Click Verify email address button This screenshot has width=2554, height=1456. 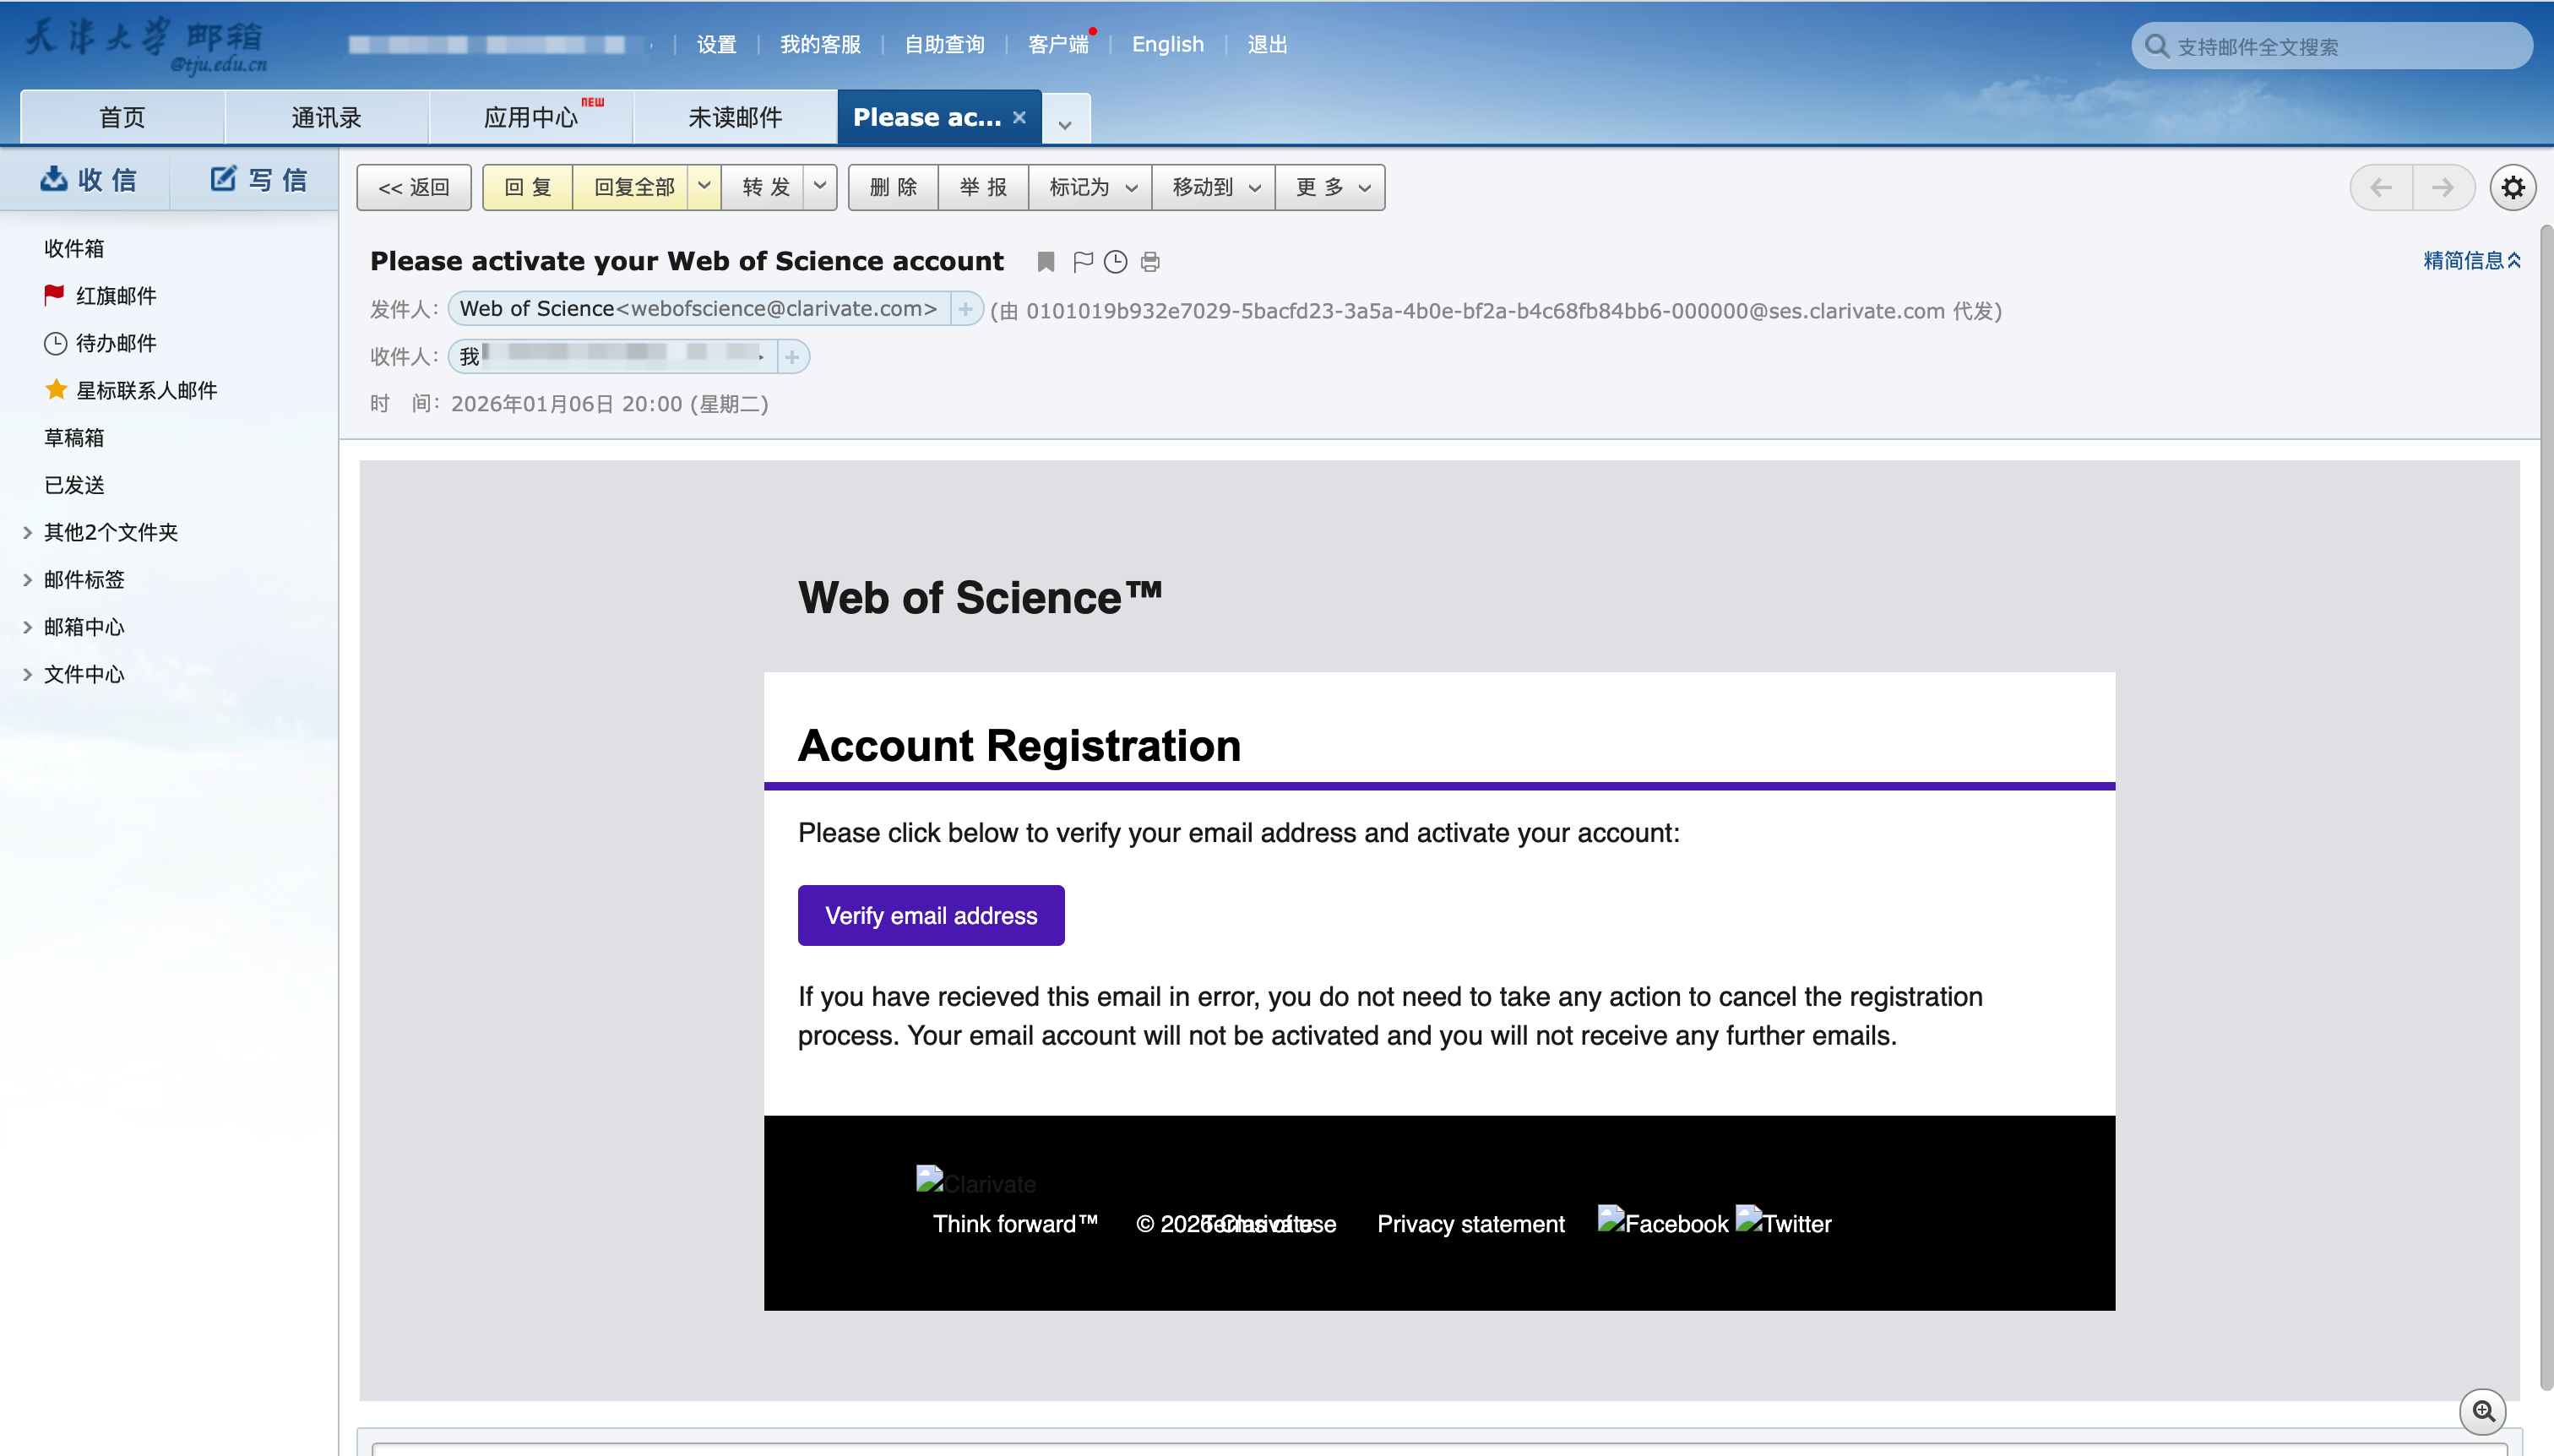[x=931, y=915]
